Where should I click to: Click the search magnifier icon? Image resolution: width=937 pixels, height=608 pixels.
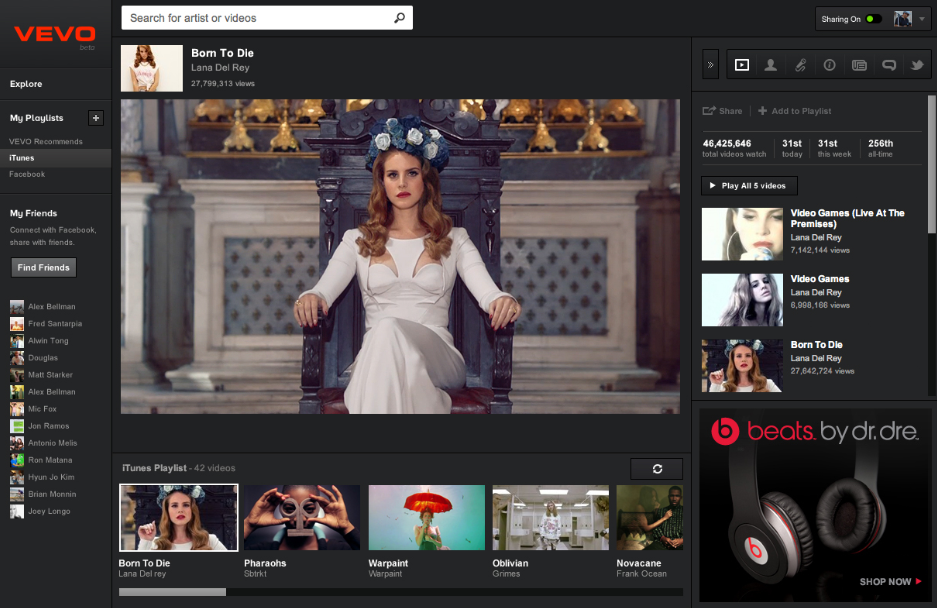tap(399, 18)
